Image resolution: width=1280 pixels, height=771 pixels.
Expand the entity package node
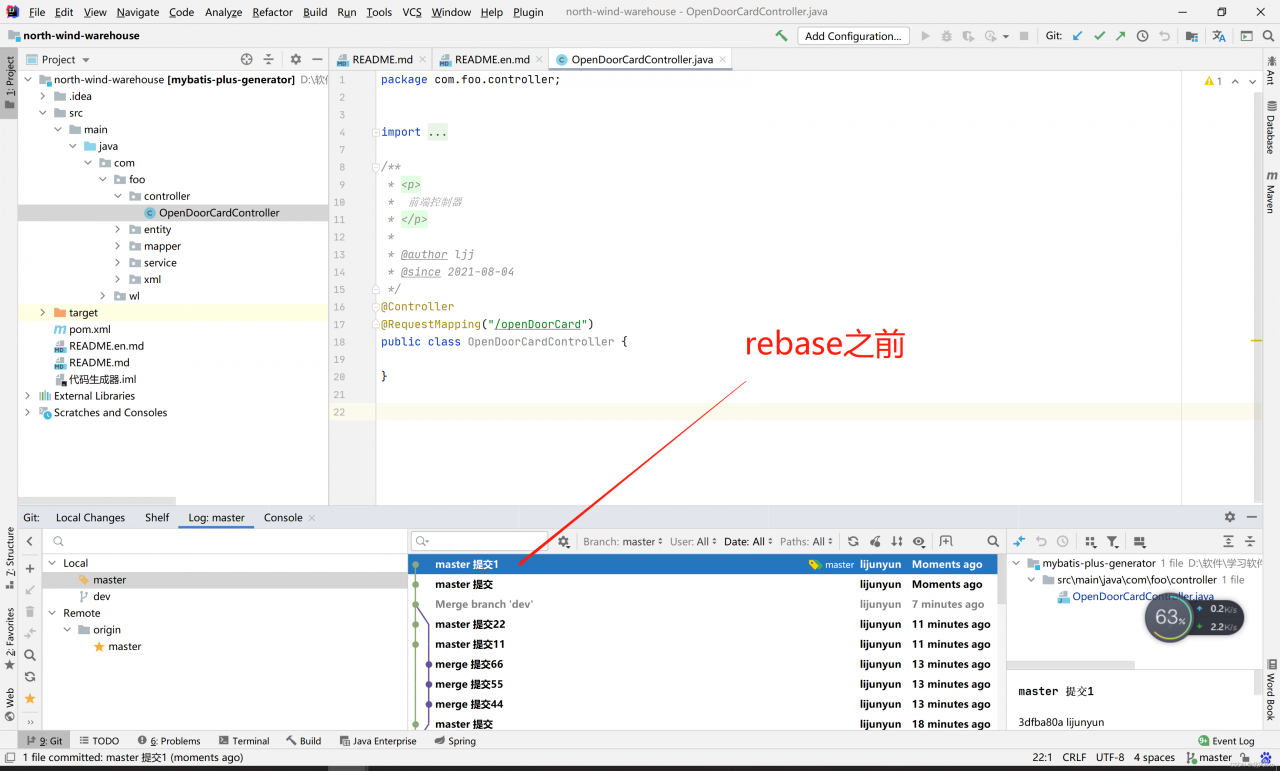118,229
